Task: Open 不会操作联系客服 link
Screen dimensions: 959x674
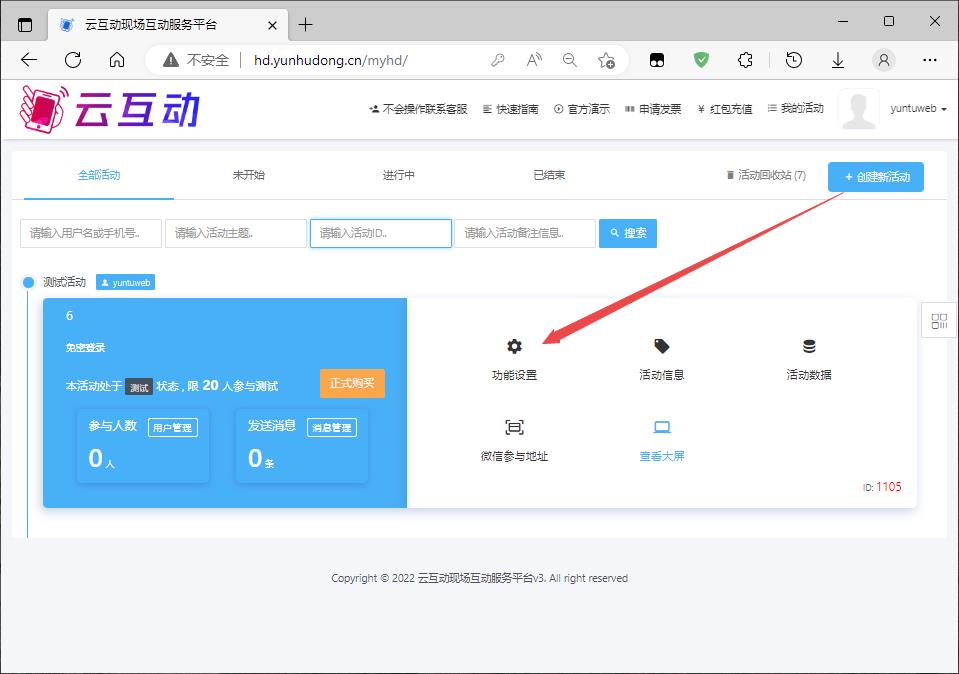Action: (418, 109)
